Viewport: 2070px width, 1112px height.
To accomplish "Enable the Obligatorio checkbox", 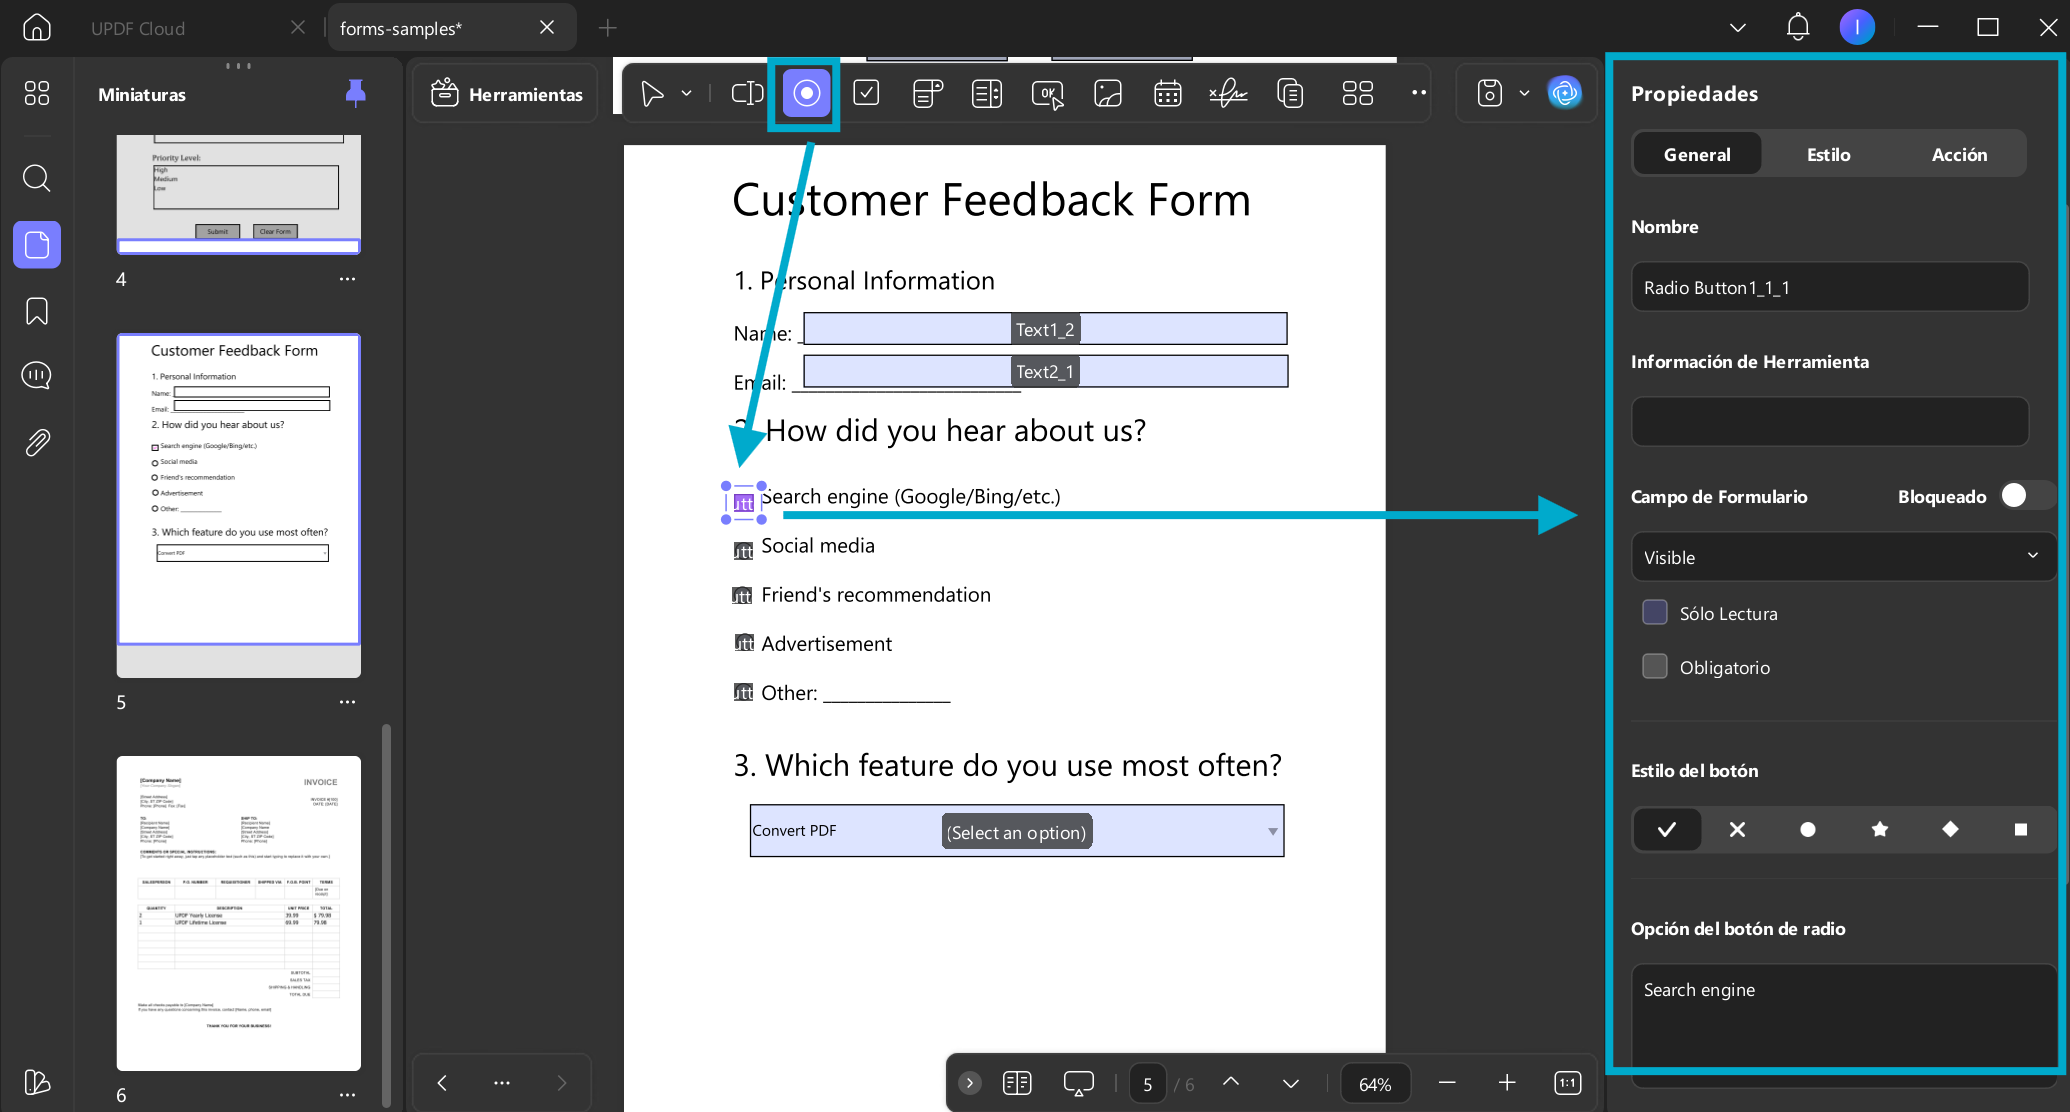I will pos(1655,667).
